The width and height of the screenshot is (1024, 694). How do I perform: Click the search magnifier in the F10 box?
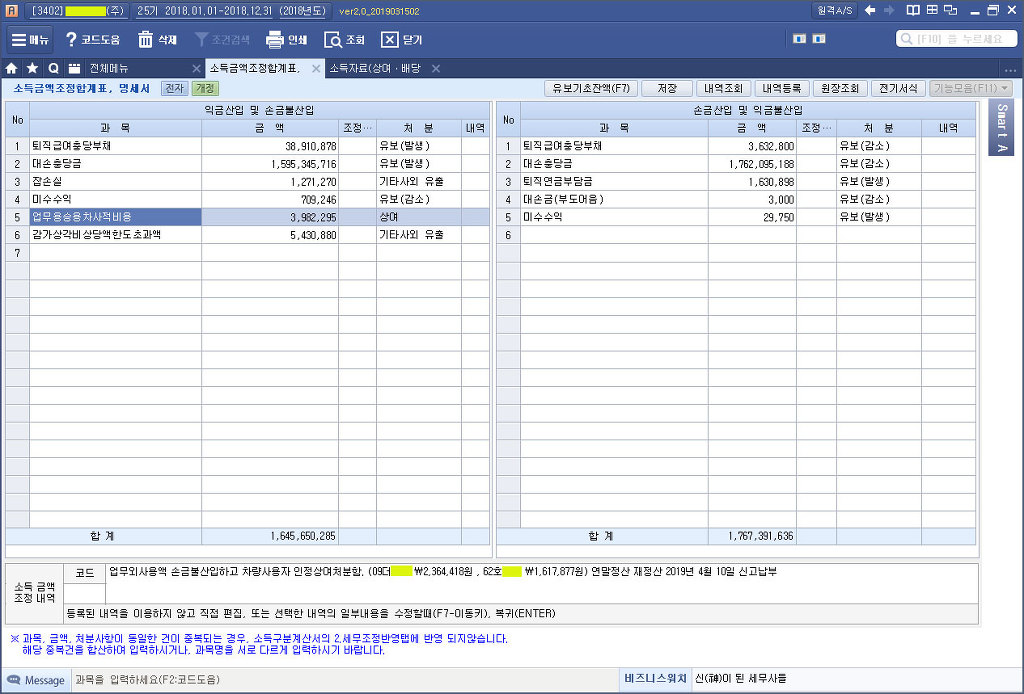coord(906,39)
